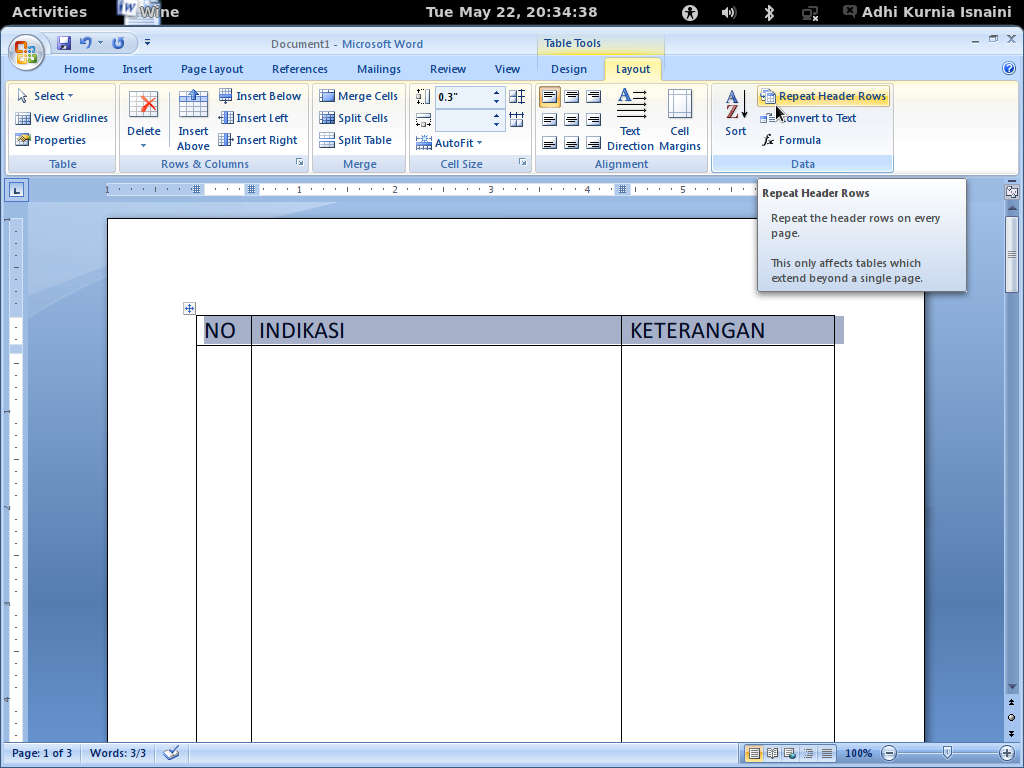Set cell alignment to bottom center
The height and width of the screenshot is (768, 1024).
(x=571, y=142)
